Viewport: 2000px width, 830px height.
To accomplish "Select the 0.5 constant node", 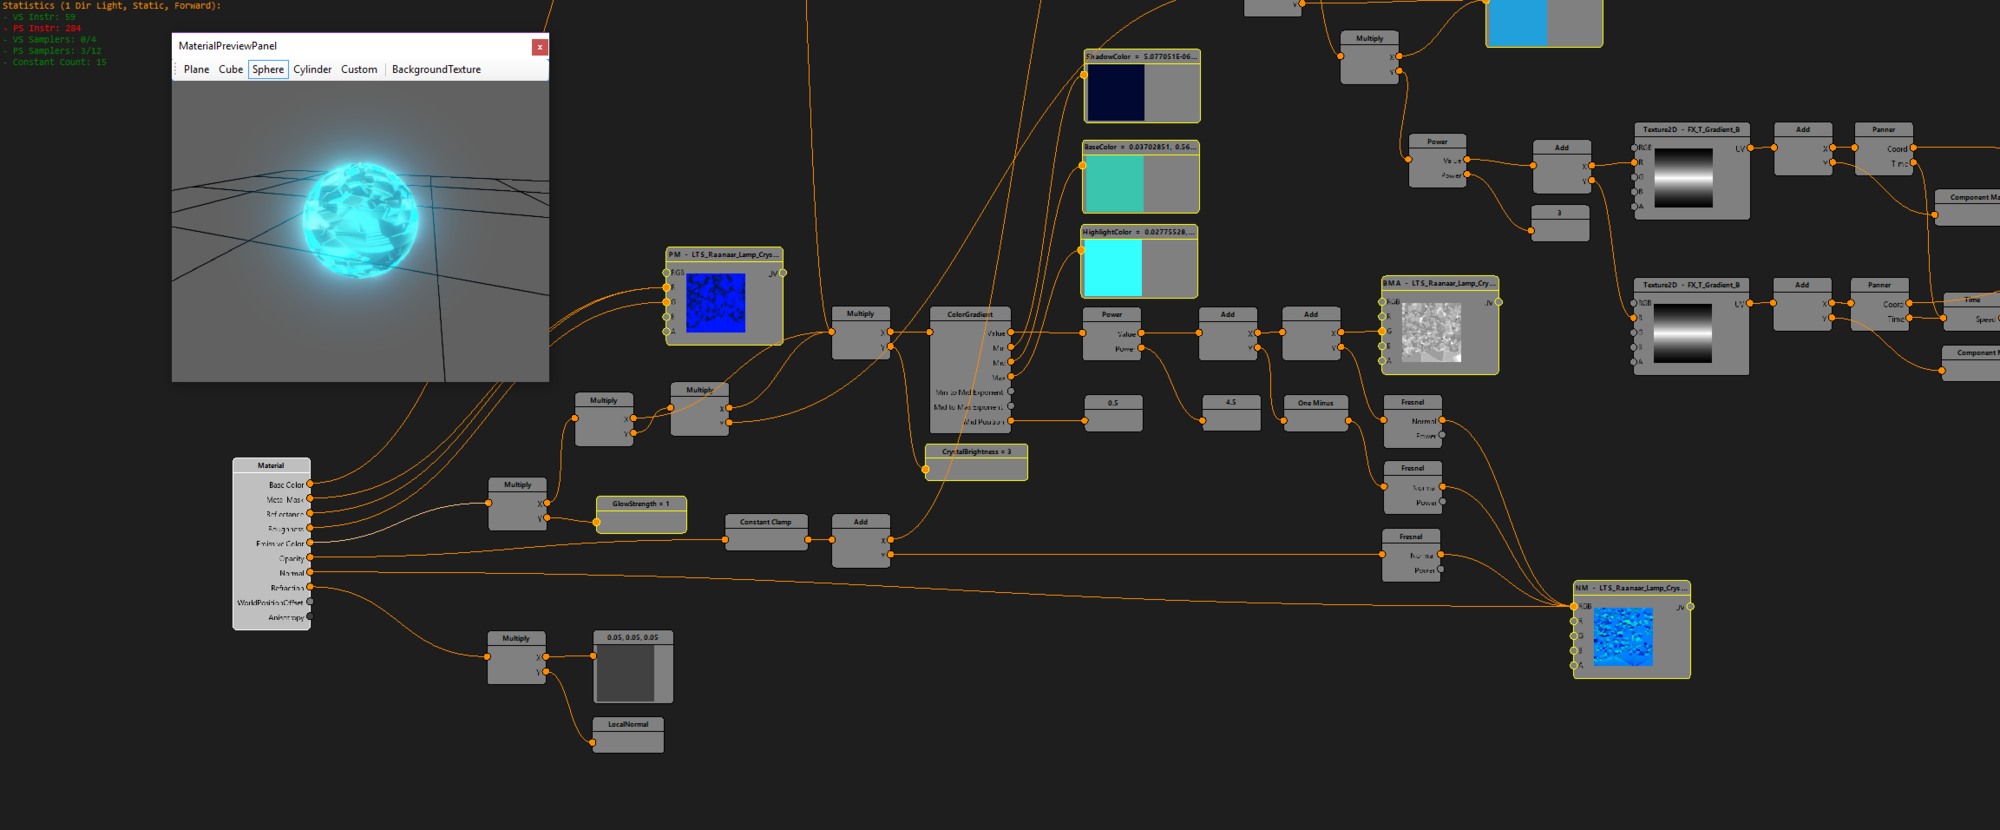I will coord(1113,413).
